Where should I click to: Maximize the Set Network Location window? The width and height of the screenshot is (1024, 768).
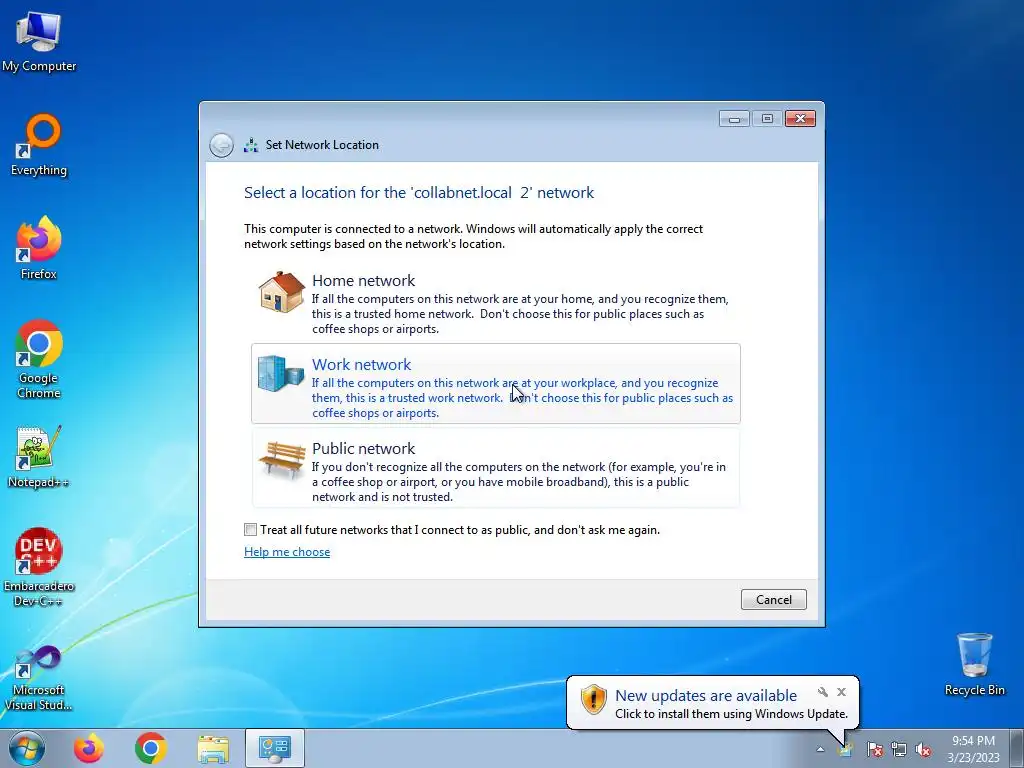(767, 118)
